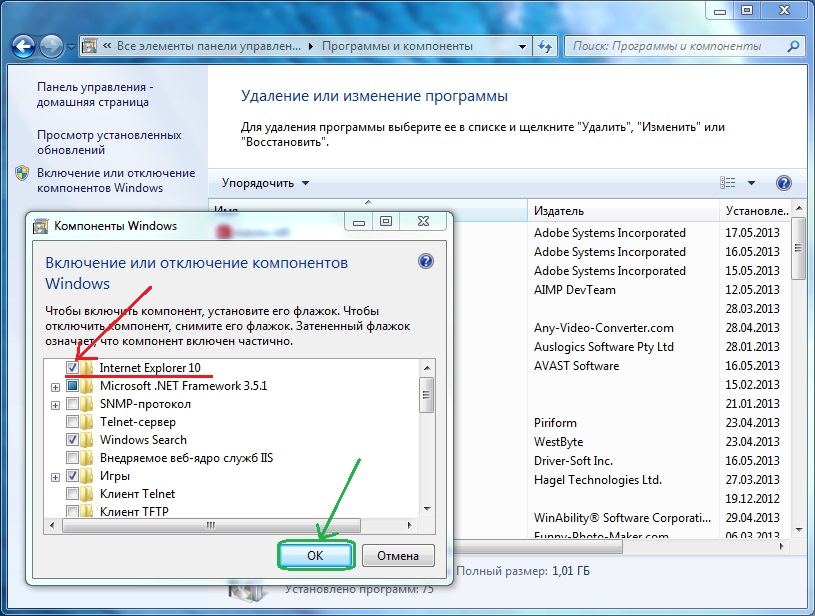Open recent pages dropdown next to Forward

point(71,47)
